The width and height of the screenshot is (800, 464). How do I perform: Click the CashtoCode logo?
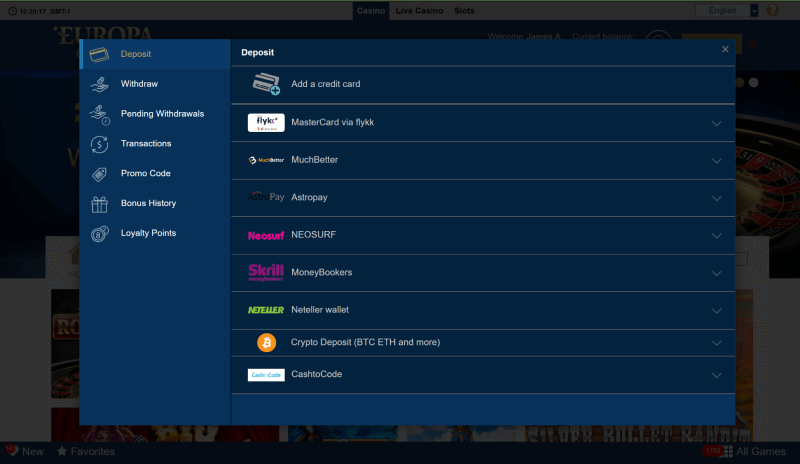(266, 375)
